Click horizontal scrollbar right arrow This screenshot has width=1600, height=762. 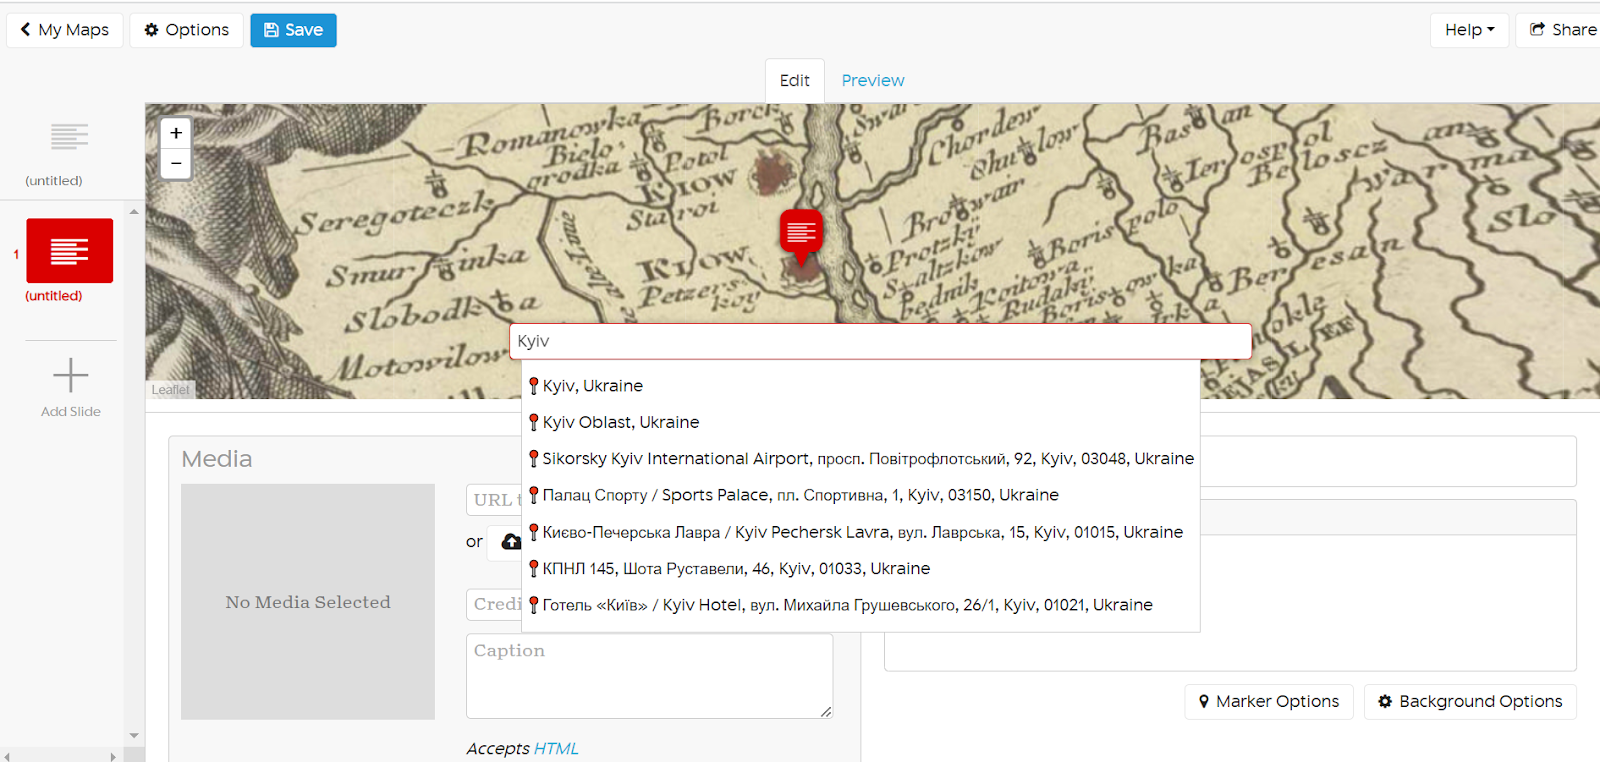[113, 757]
